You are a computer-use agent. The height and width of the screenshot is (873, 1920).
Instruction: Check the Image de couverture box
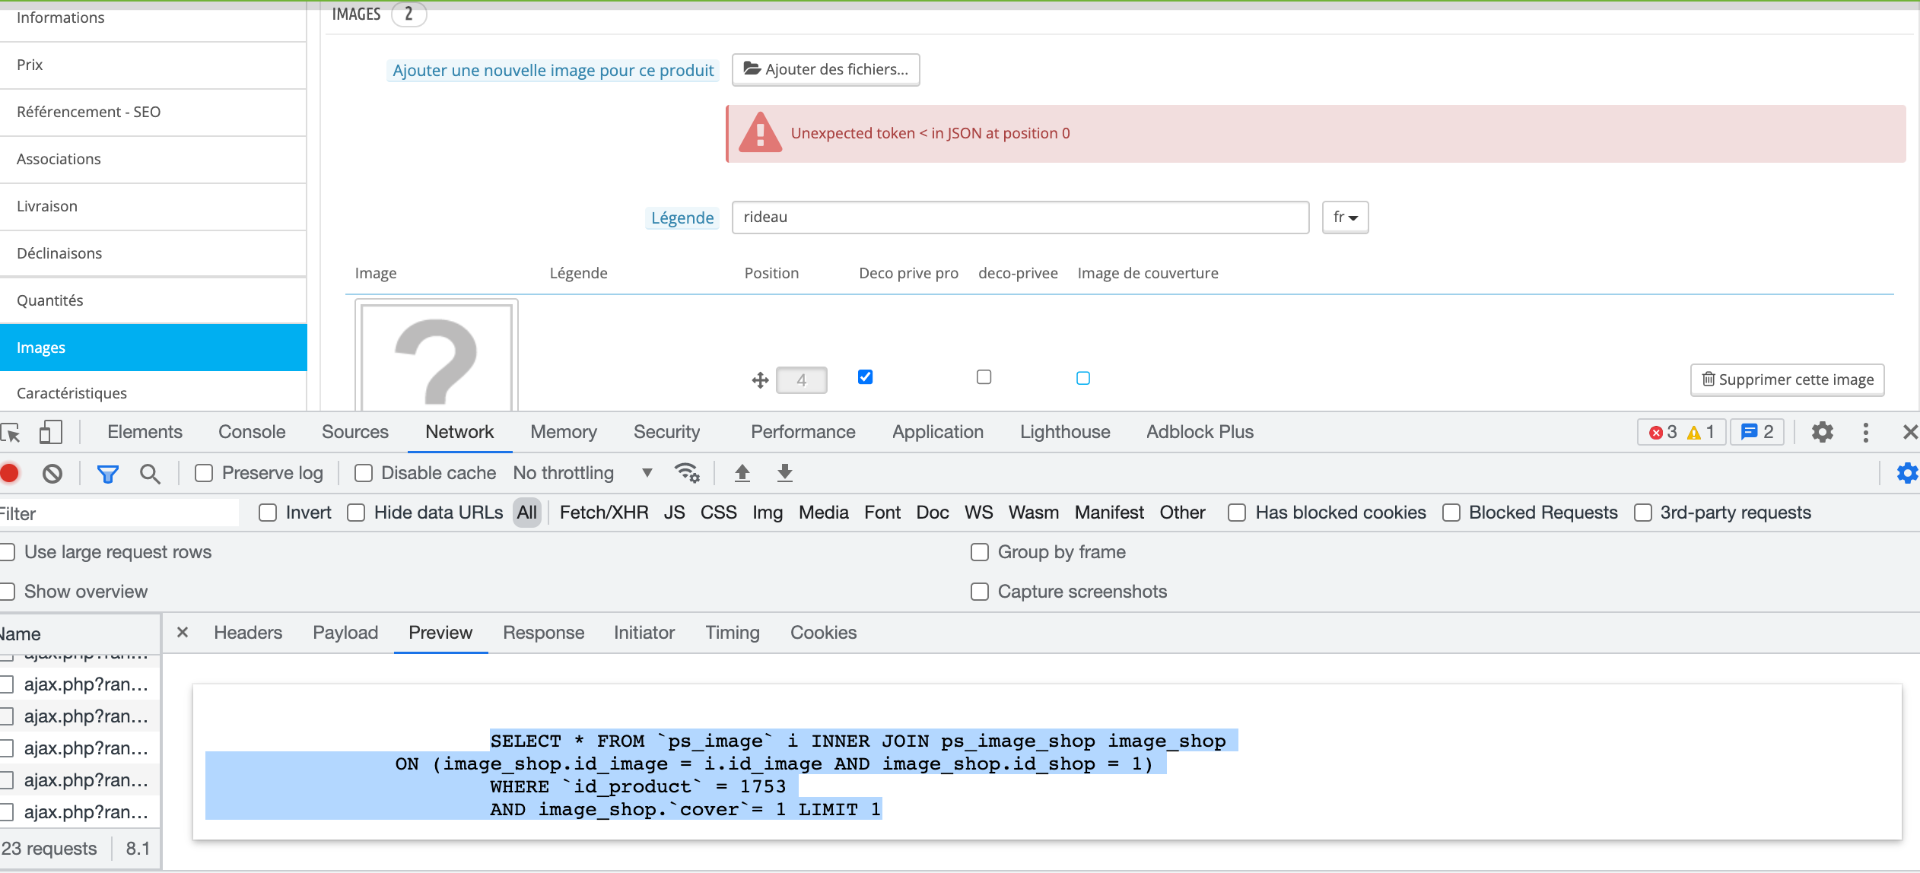pos(1083,378)
